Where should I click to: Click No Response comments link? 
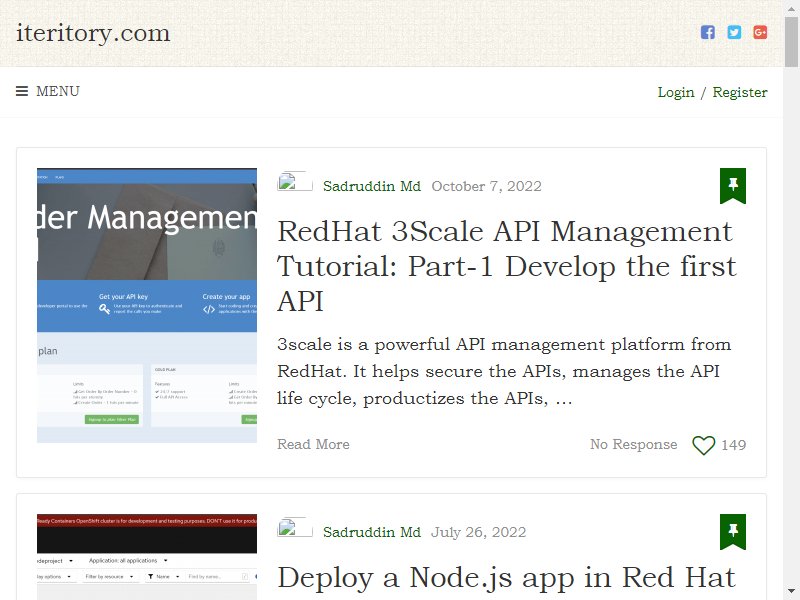[x=634, y=444]
